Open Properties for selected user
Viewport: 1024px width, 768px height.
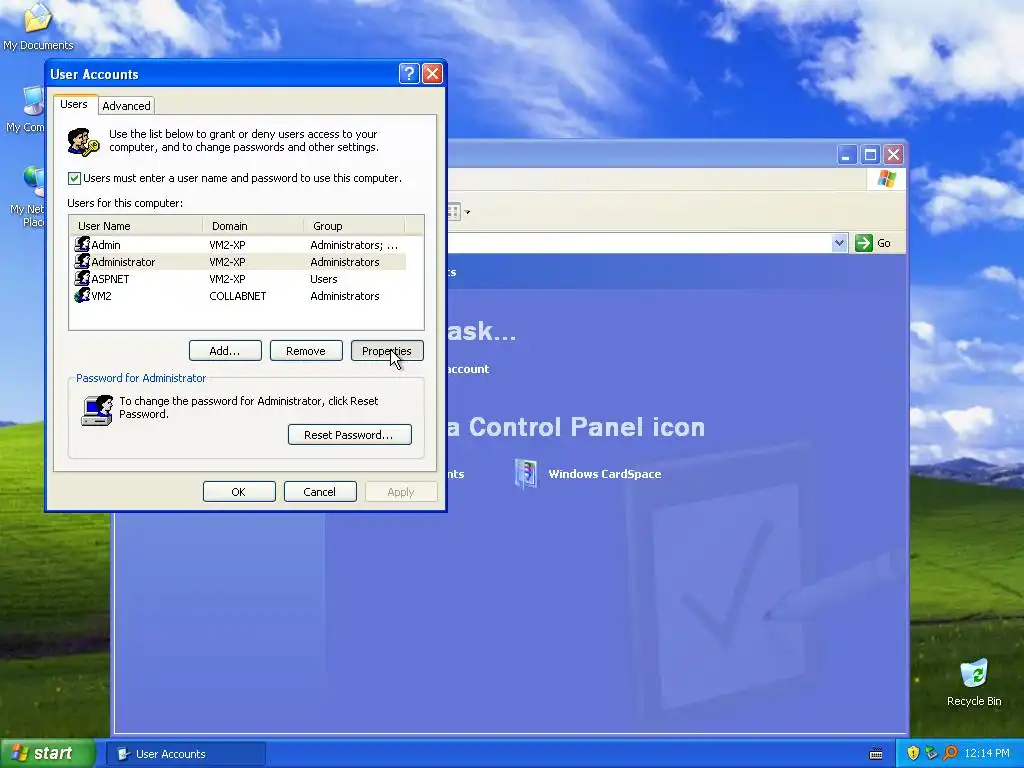(387, 351)
